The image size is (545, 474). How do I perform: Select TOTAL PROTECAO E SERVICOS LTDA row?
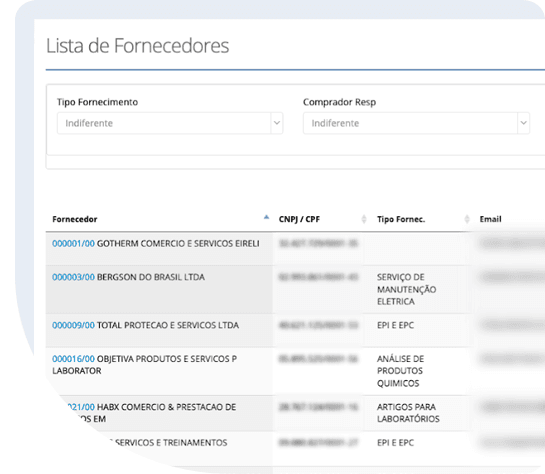[295, 330]
